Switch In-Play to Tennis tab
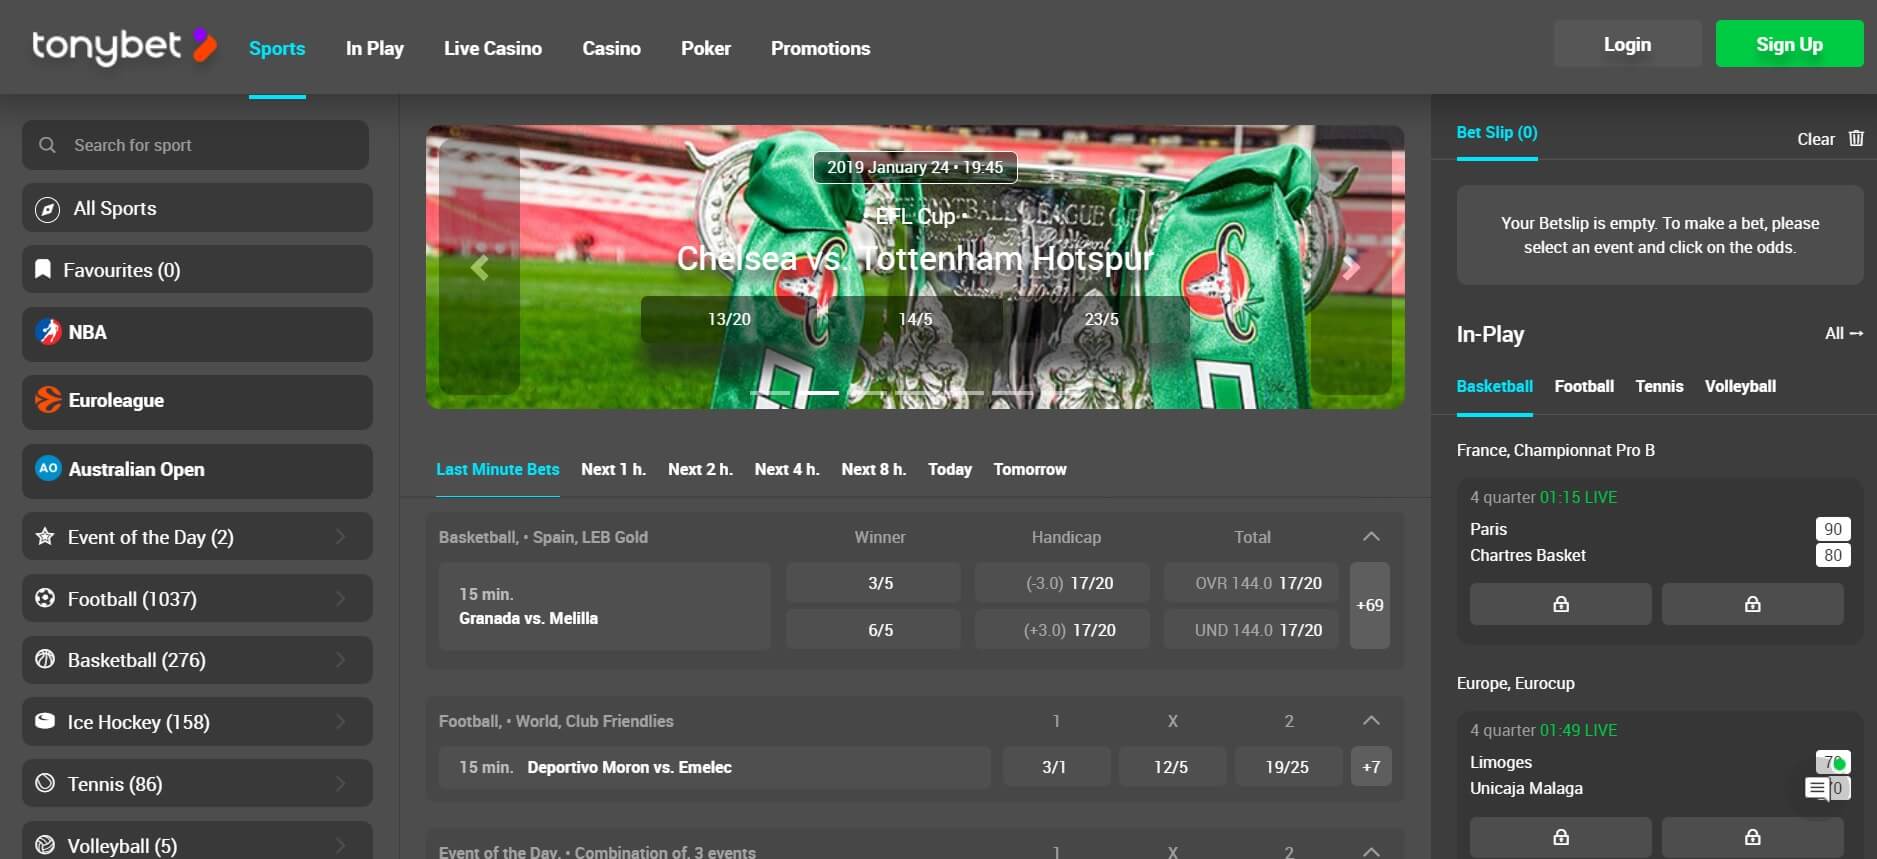 pyautogui.click(x=1659, y=386)
